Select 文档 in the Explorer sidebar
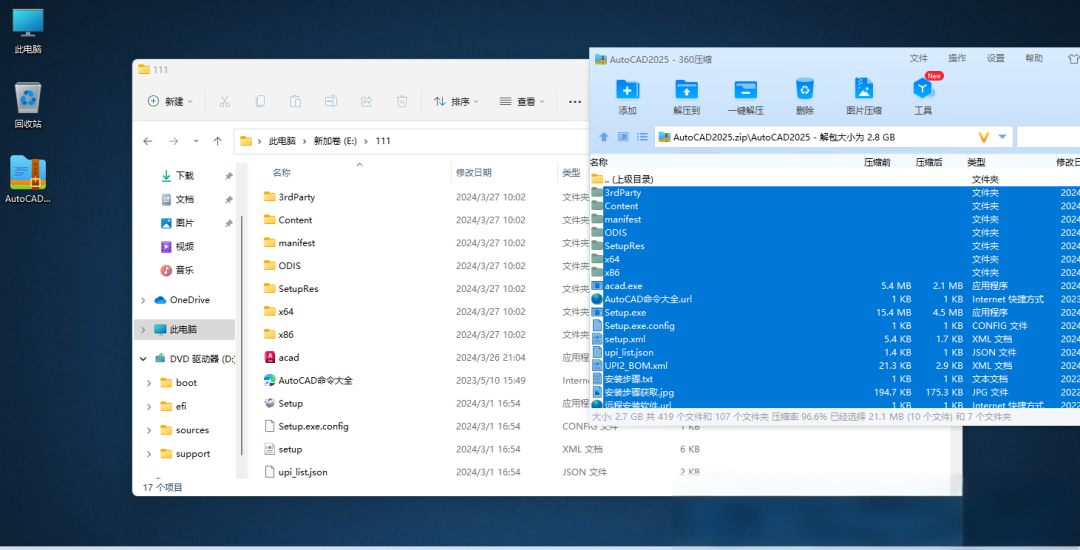Image resolution: width=1080 pixels, height=550 pixels. click(184, 200)
